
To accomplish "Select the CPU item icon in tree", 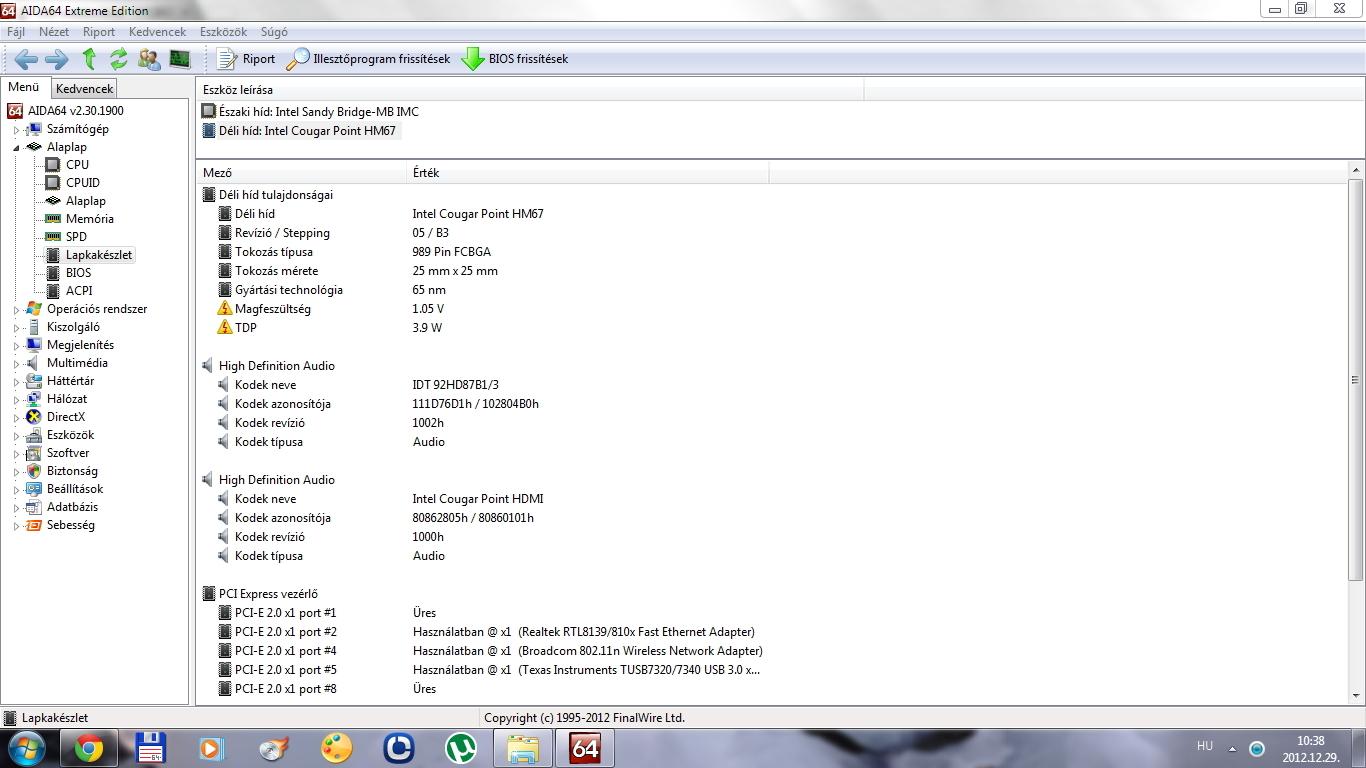I will point(53,165).
